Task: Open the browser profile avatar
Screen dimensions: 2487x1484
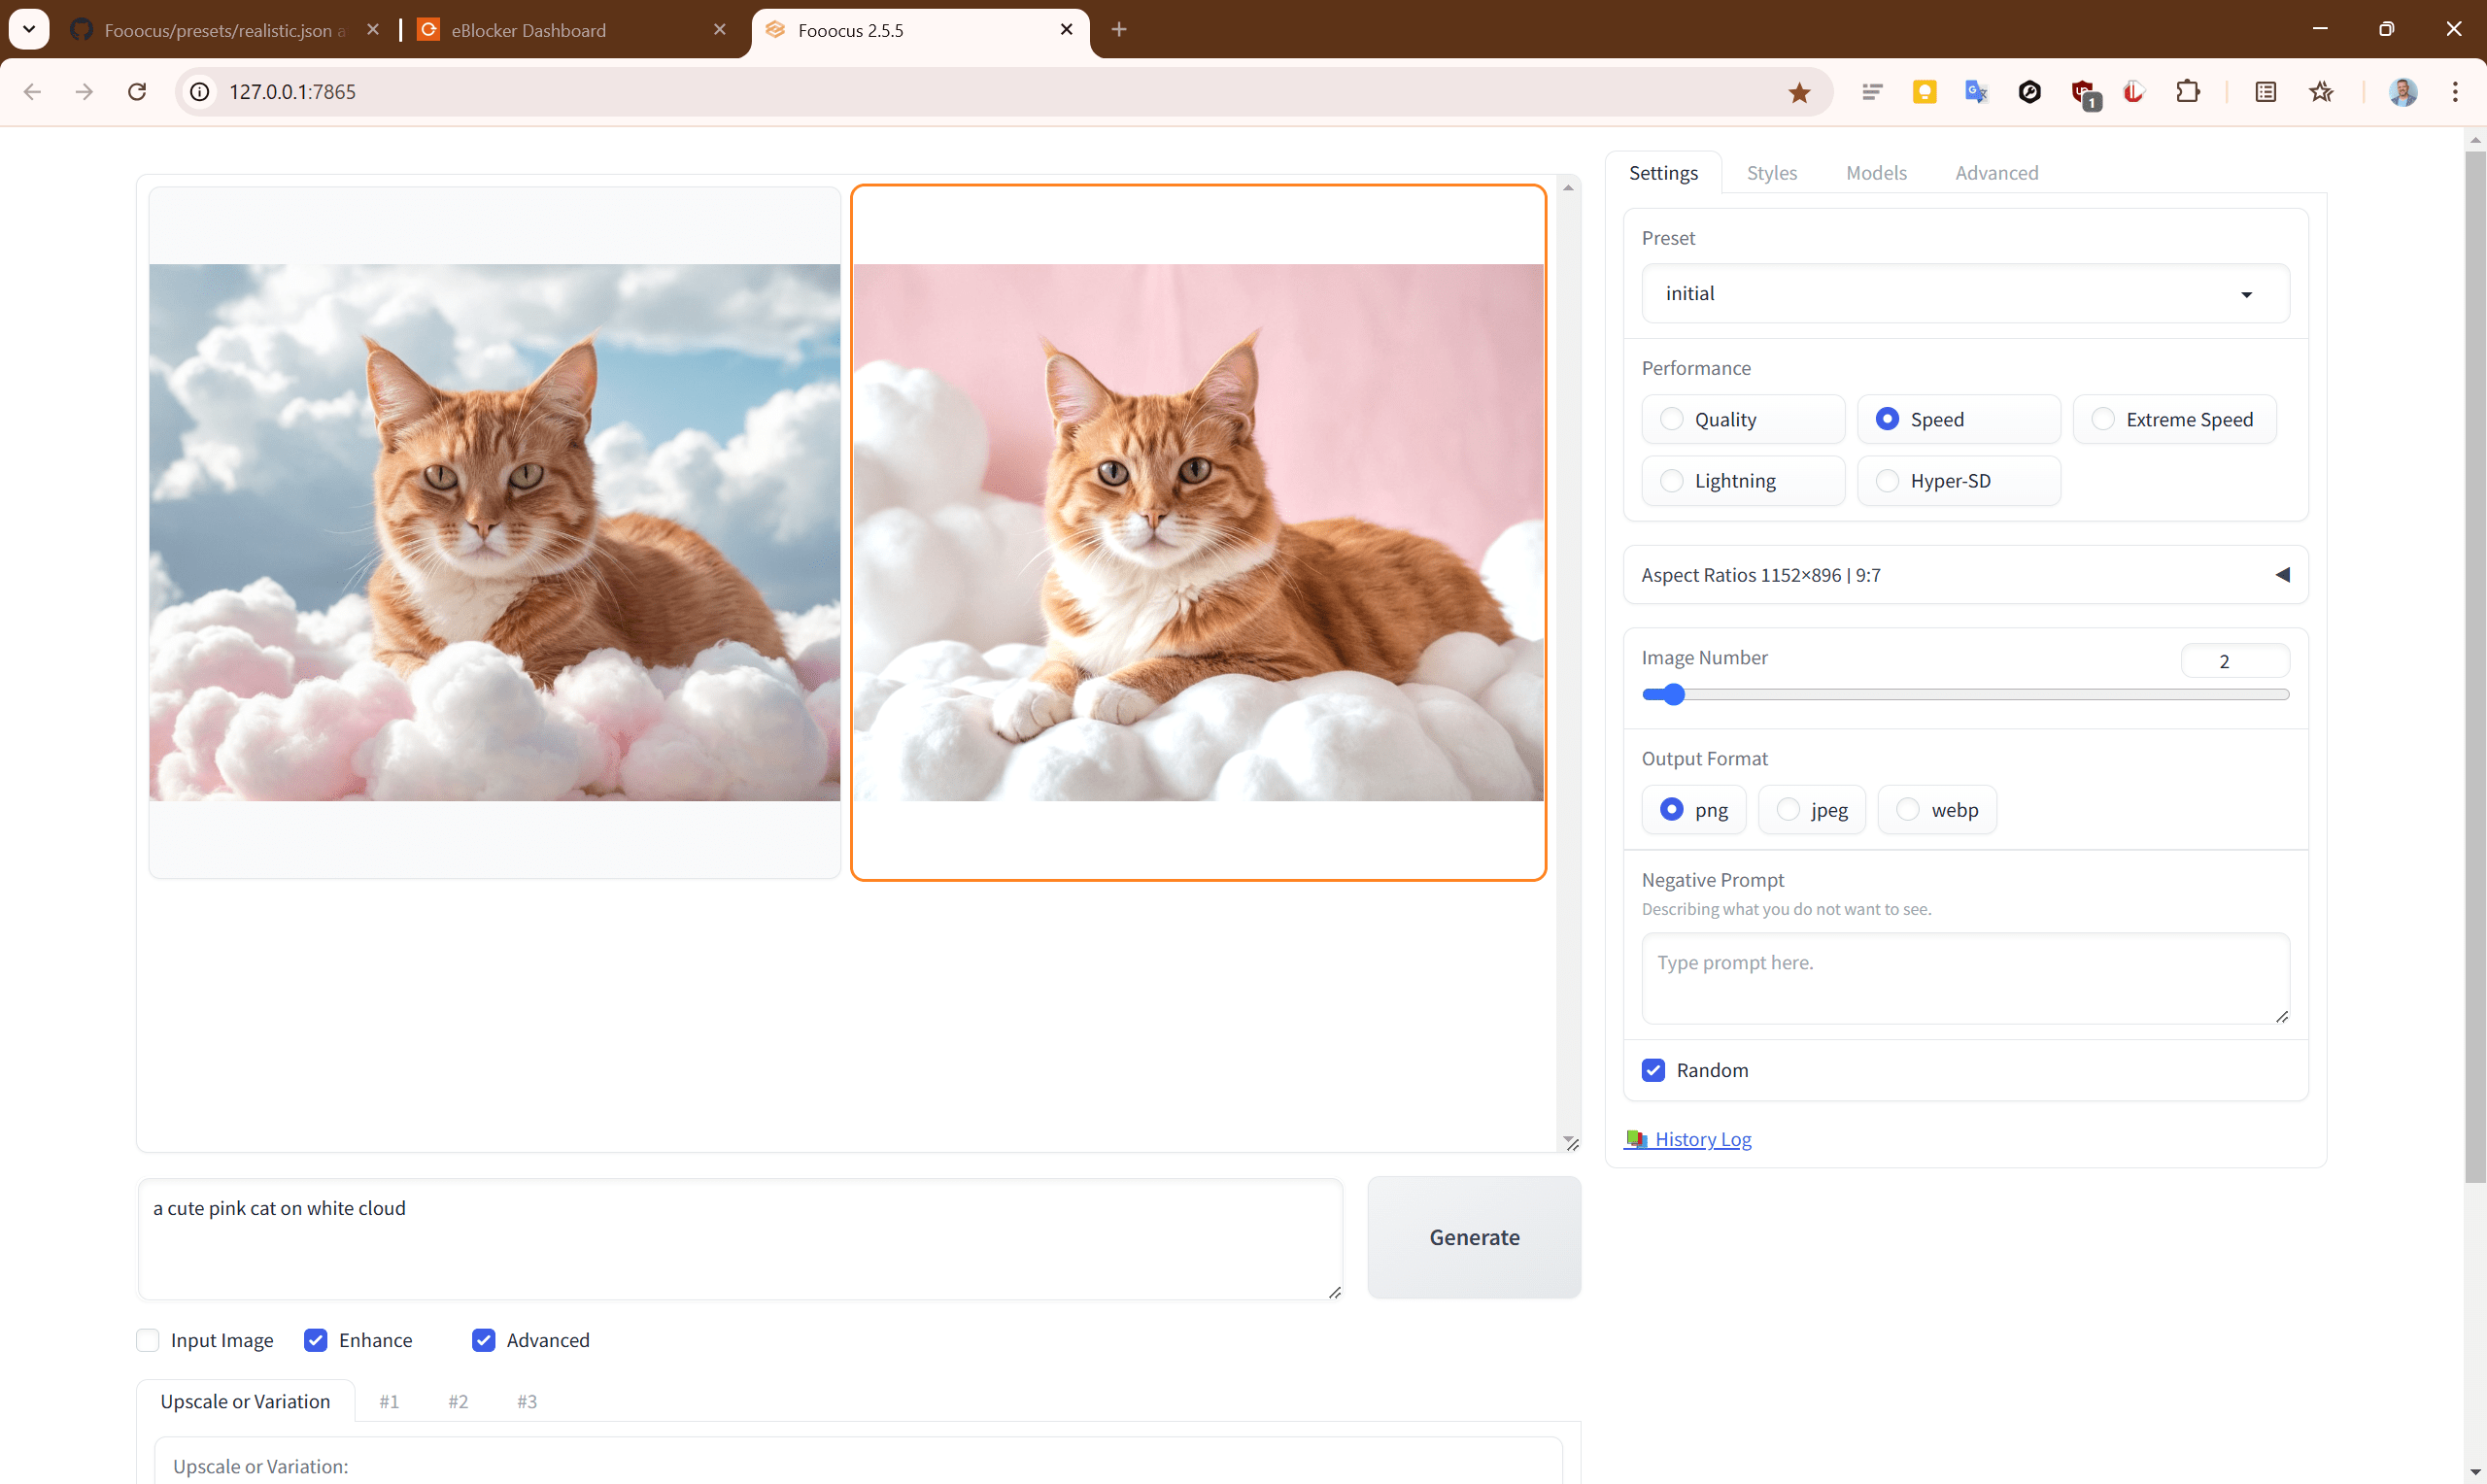Action: [2402, 92]
